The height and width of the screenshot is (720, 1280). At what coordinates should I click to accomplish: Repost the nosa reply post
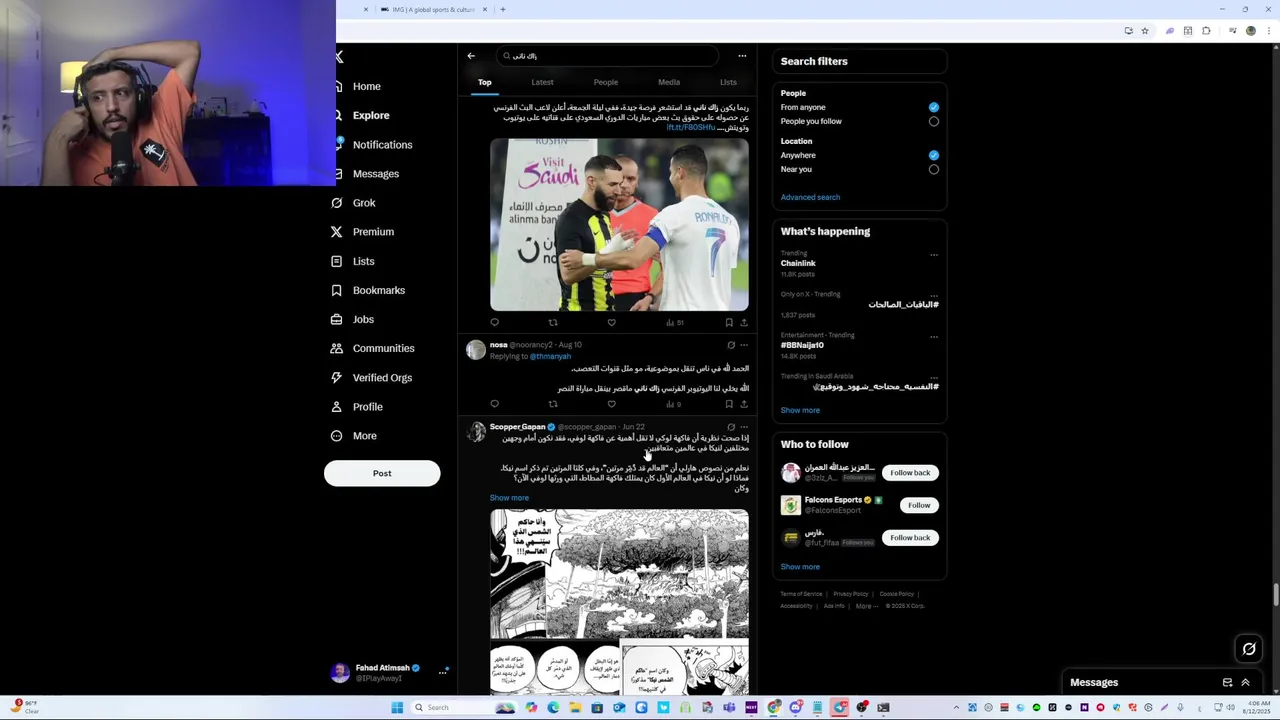(x=553, y=404)
